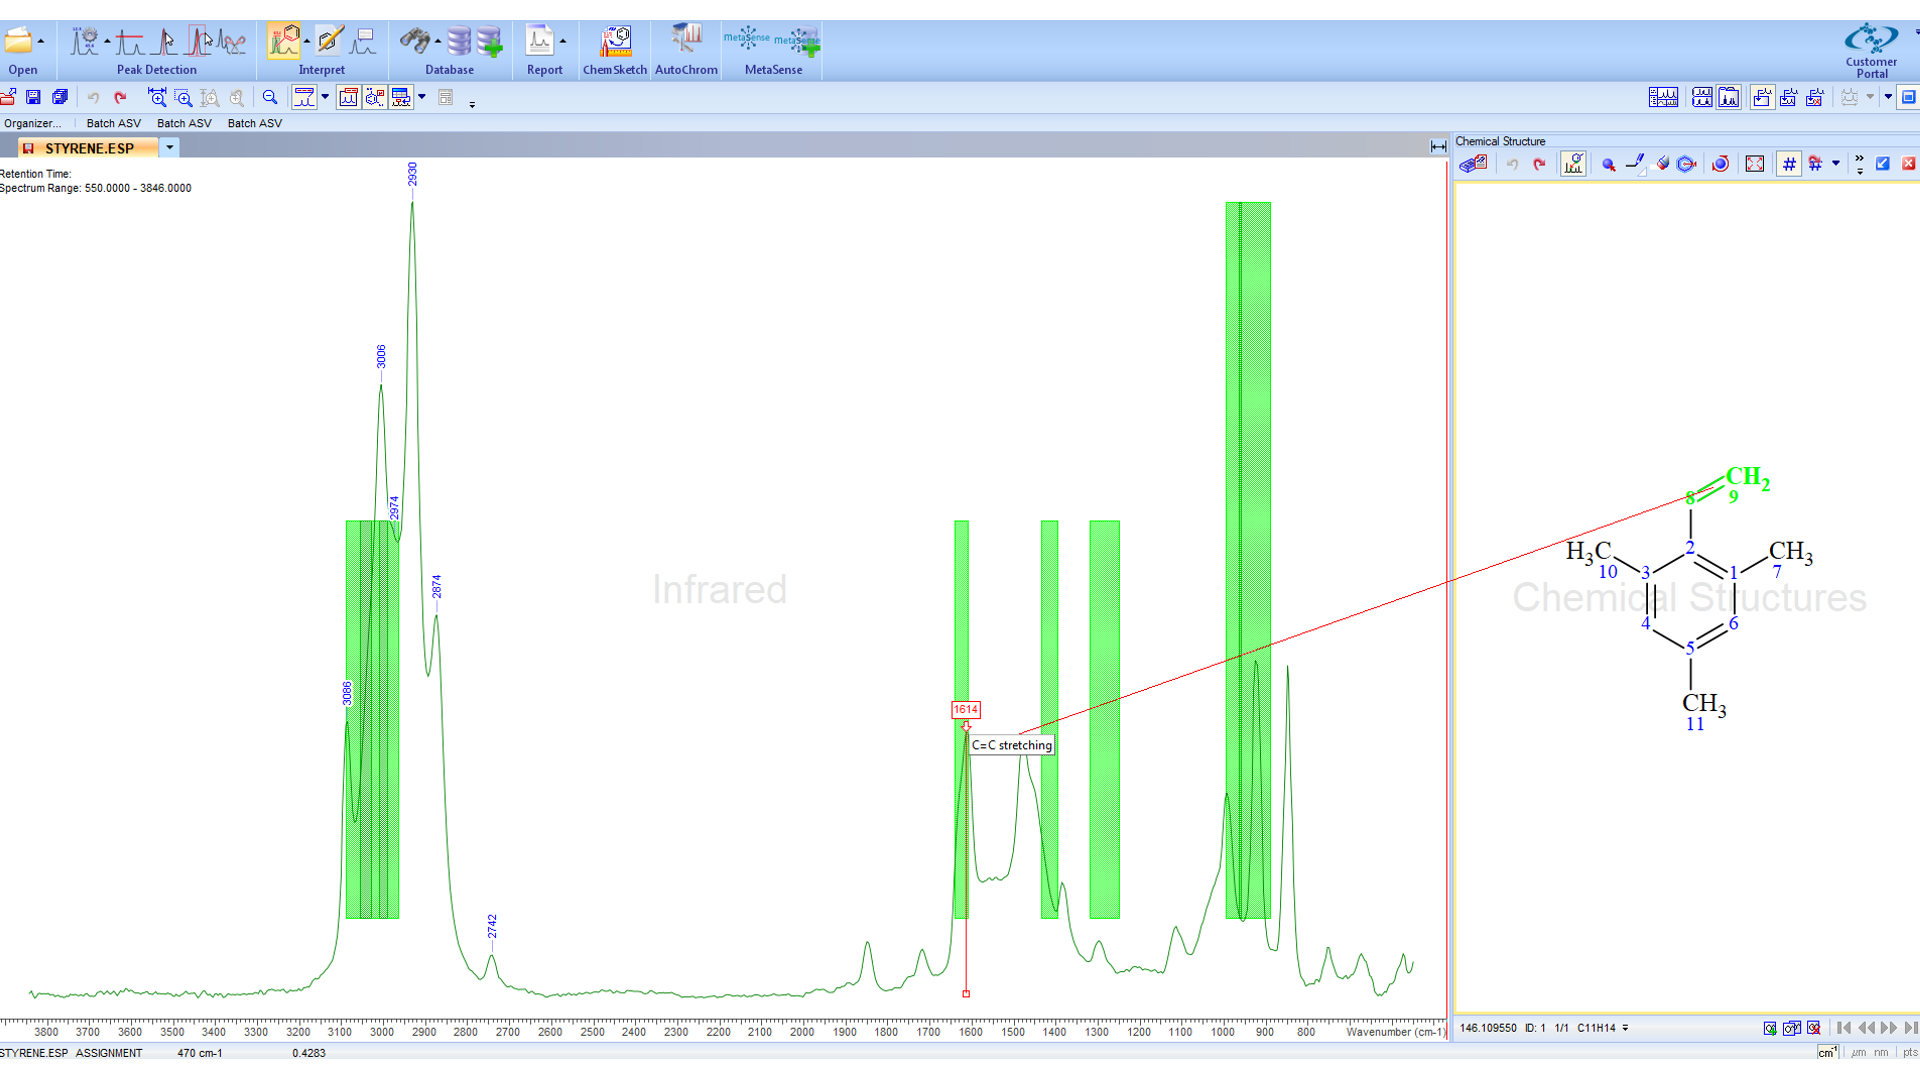Click the 1614 peak marker label
Viewport: 1920px width, 1080px height.
[965, 710]
